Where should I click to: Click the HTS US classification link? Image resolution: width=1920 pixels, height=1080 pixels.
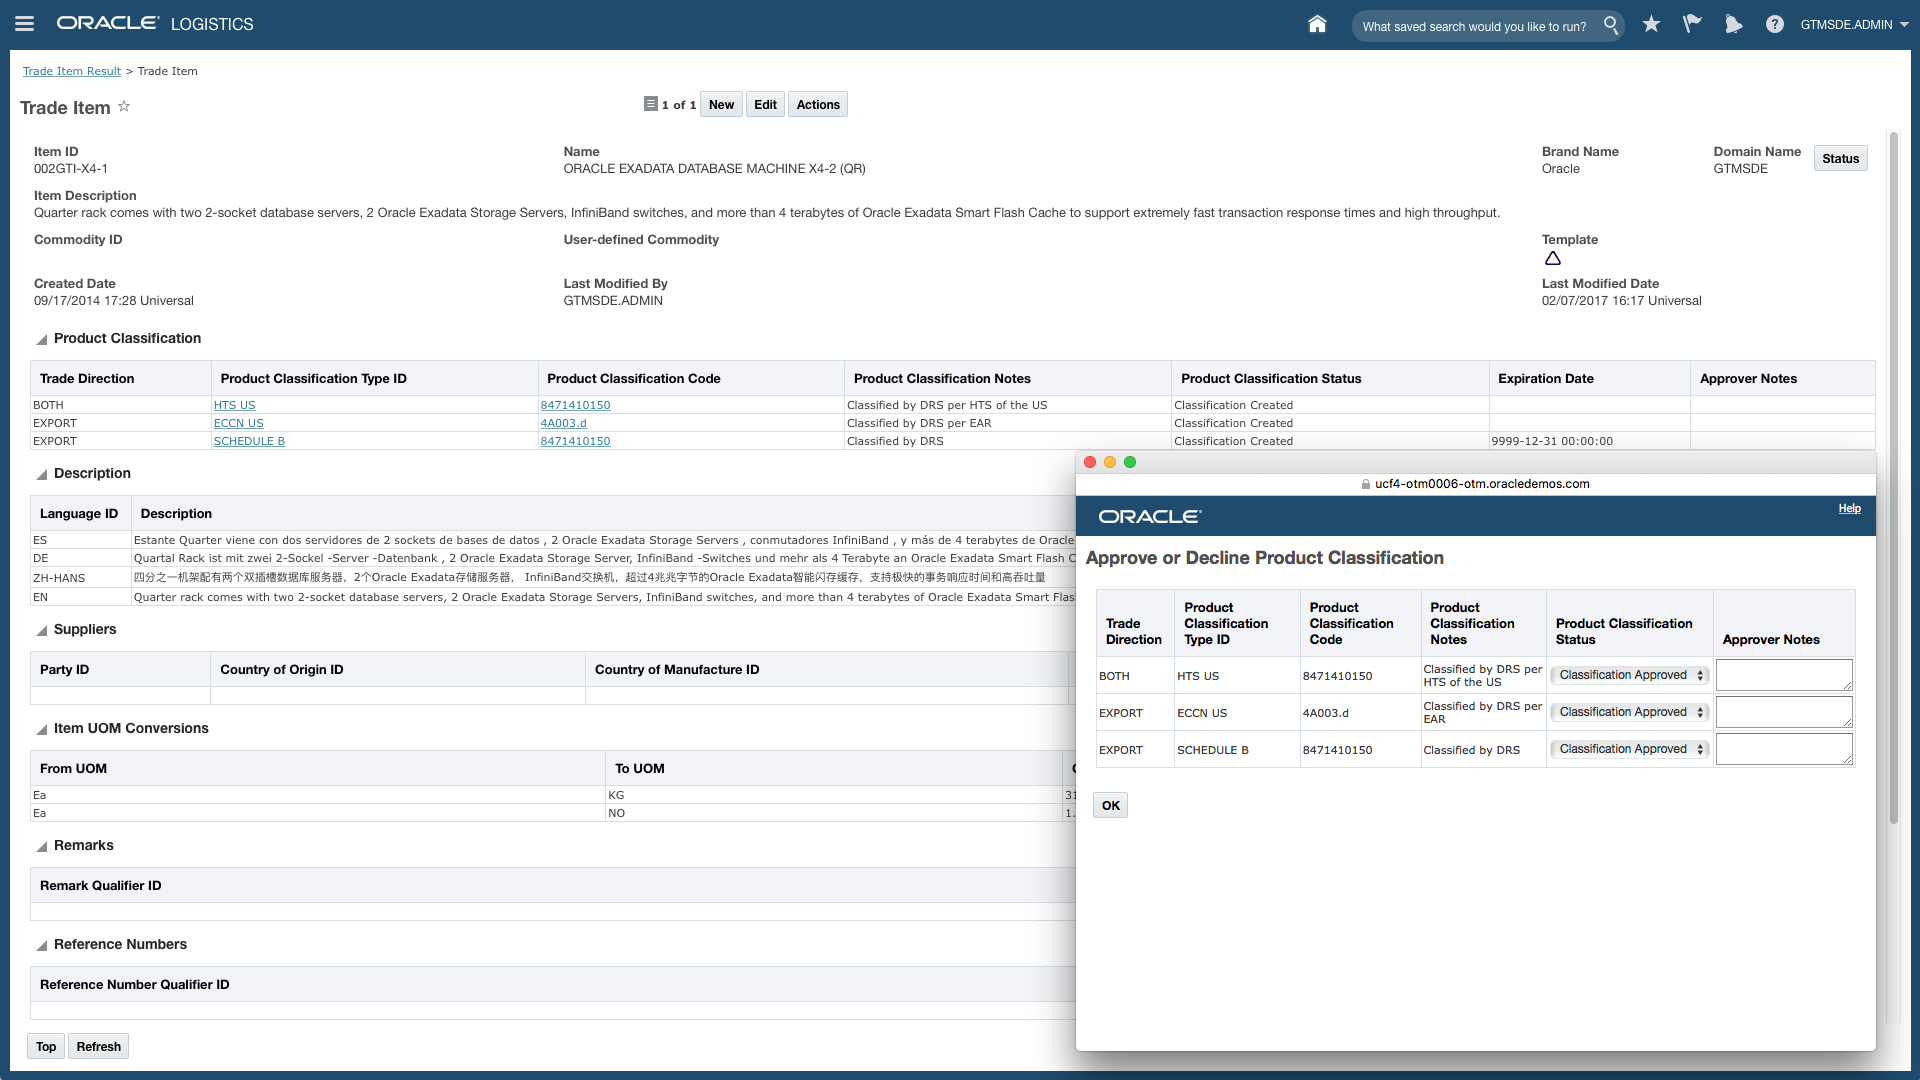pyautogui.click(x=235, y=405)
